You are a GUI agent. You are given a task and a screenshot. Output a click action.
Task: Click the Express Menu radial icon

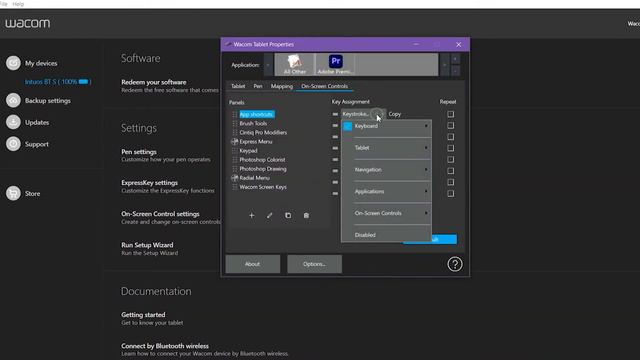[x=235, y=142]
